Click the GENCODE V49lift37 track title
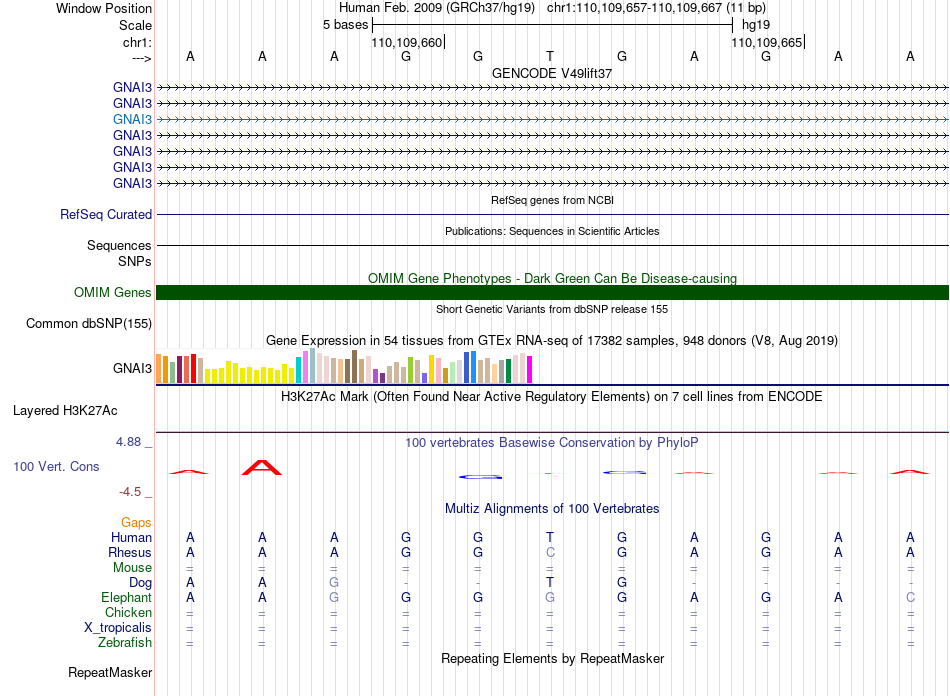950x696 pixels. click(552, 73)
